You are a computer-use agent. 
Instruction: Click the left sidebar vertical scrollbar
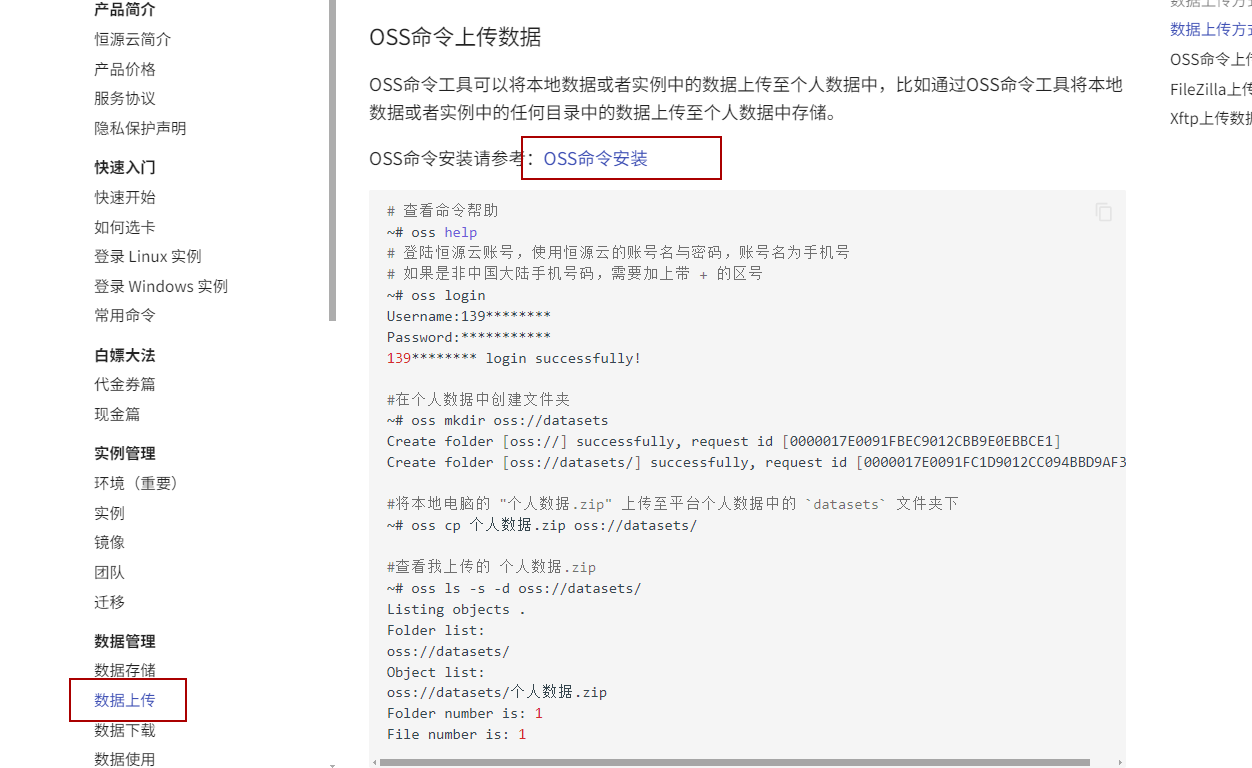(x=332, y=160)
